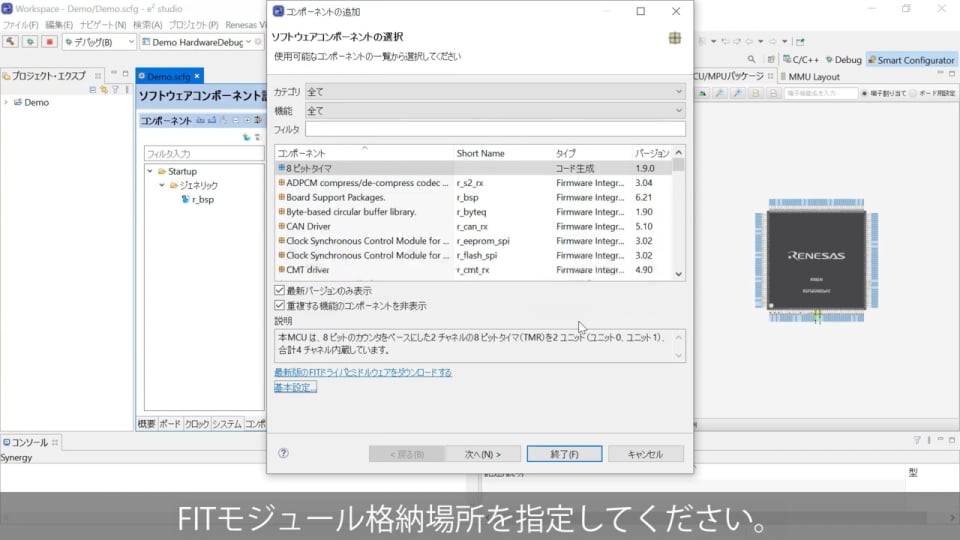Image resolution: width=960 pixels, height=540 pixels.
Task: Expand the Demo project in Project Explorer
Action: 6,102
